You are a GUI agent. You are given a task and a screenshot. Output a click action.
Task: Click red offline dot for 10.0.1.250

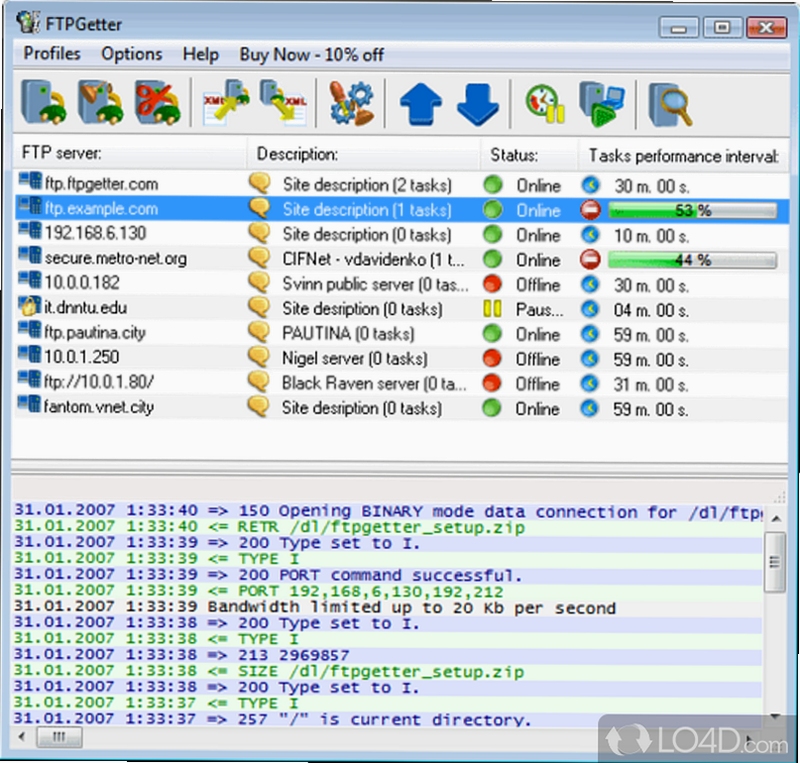coord(492,358)
